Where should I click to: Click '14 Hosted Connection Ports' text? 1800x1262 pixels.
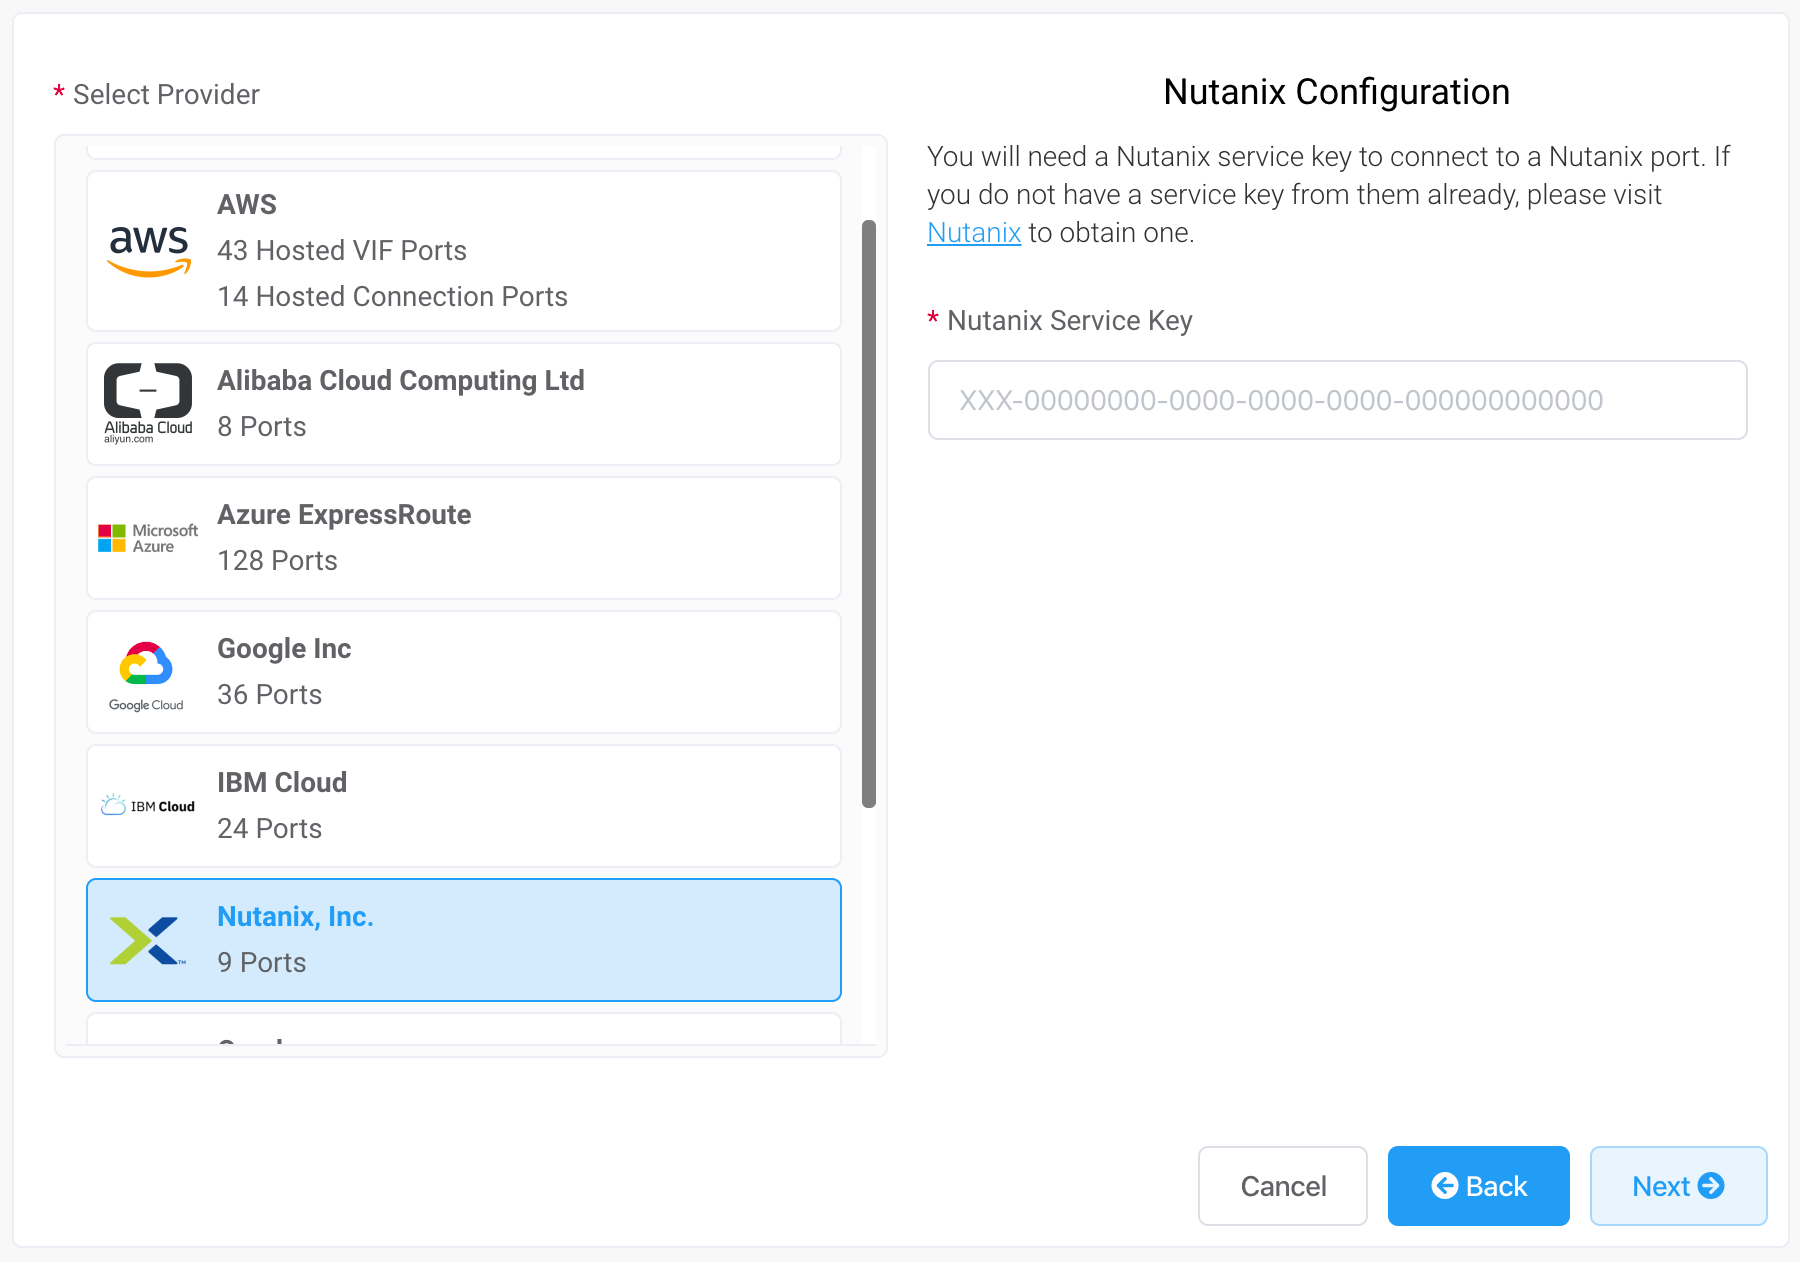392,296
